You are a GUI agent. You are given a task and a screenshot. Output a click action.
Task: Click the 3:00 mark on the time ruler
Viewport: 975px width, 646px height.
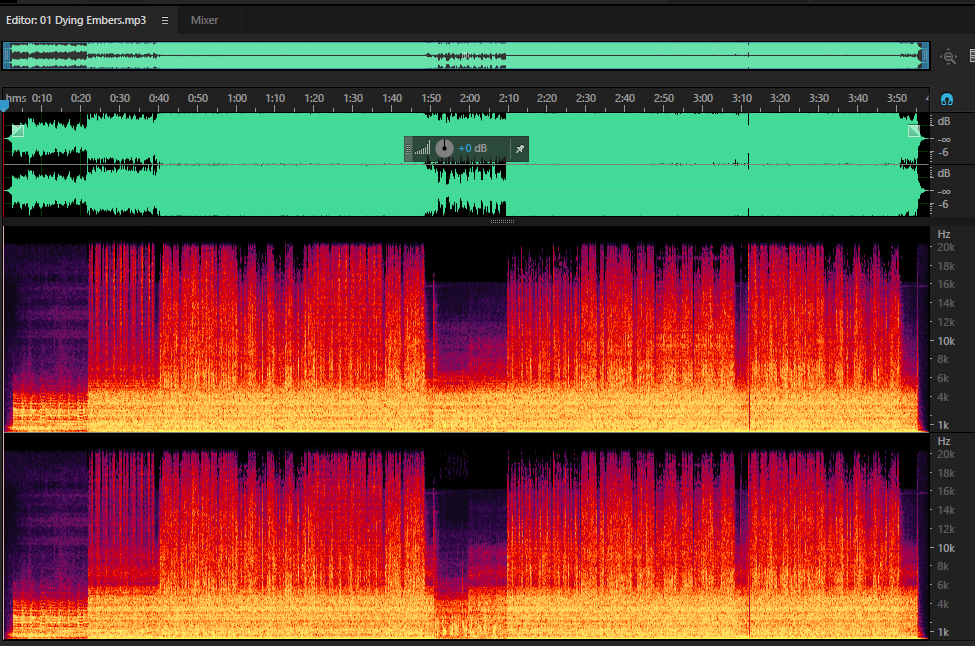pyautogui.click(x=703, y=98)
